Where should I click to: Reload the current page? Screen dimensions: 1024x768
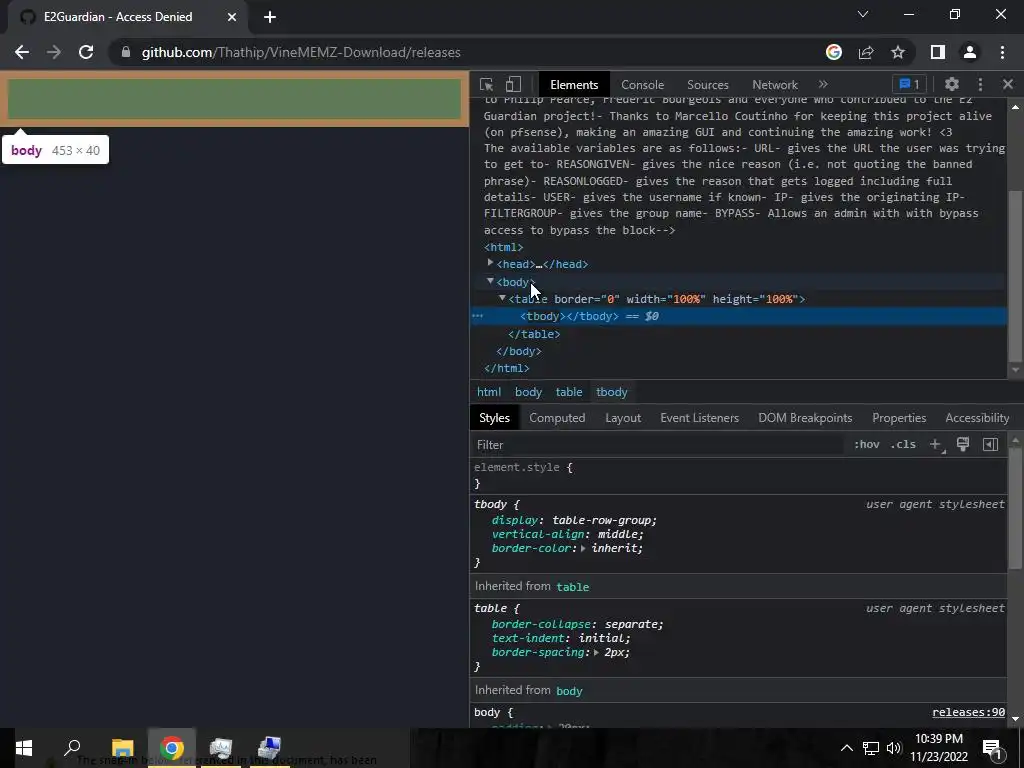pos(86,52)
